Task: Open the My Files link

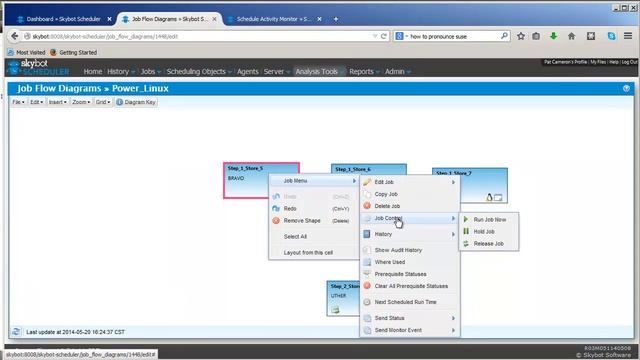Action: pos(598,62)
